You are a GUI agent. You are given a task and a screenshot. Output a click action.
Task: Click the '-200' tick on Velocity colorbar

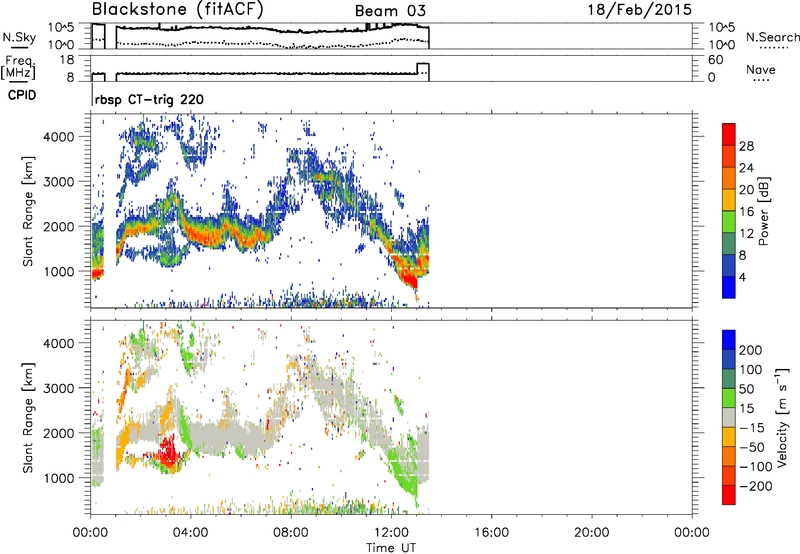click(x=756, y=486)
